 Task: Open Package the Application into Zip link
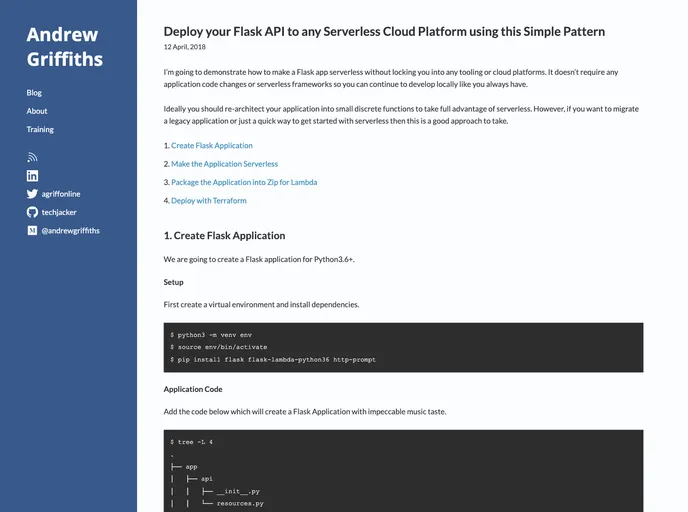(x=244, y=182)
